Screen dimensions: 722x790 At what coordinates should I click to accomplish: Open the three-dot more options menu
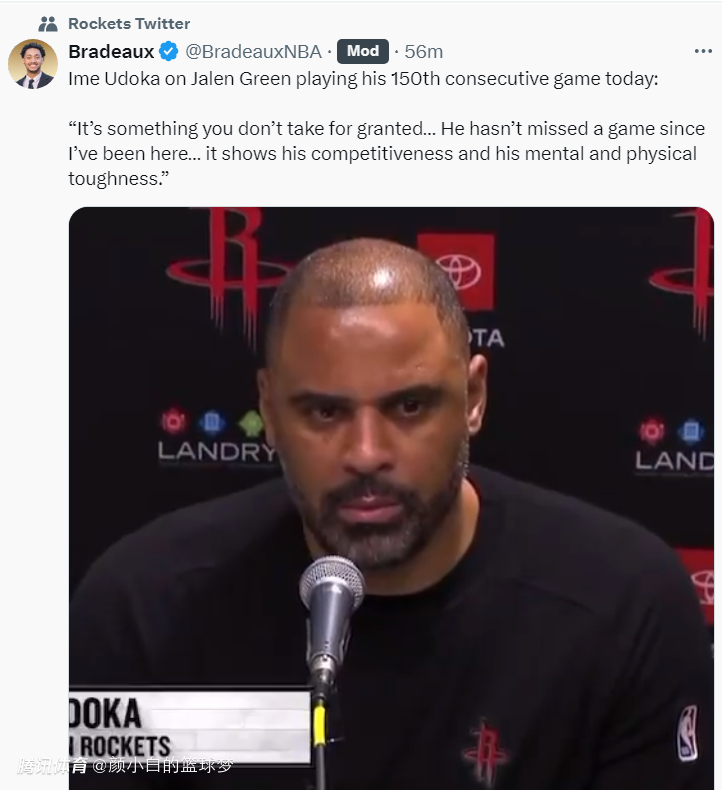point(703,51)
